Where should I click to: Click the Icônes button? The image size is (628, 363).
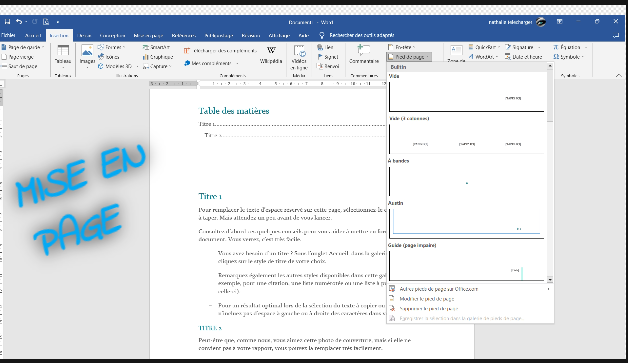109,57
